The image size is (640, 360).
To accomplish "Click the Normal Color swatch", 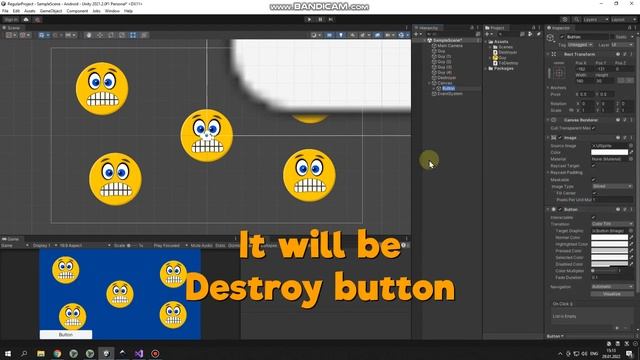I will 609,237.
